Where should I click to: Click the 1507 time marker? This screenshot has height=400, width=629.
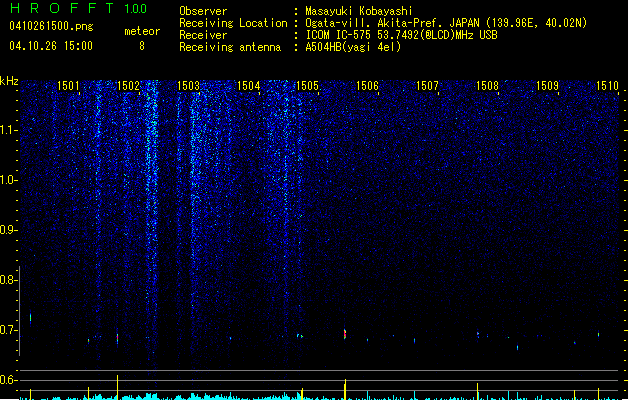tap(427, 86)
